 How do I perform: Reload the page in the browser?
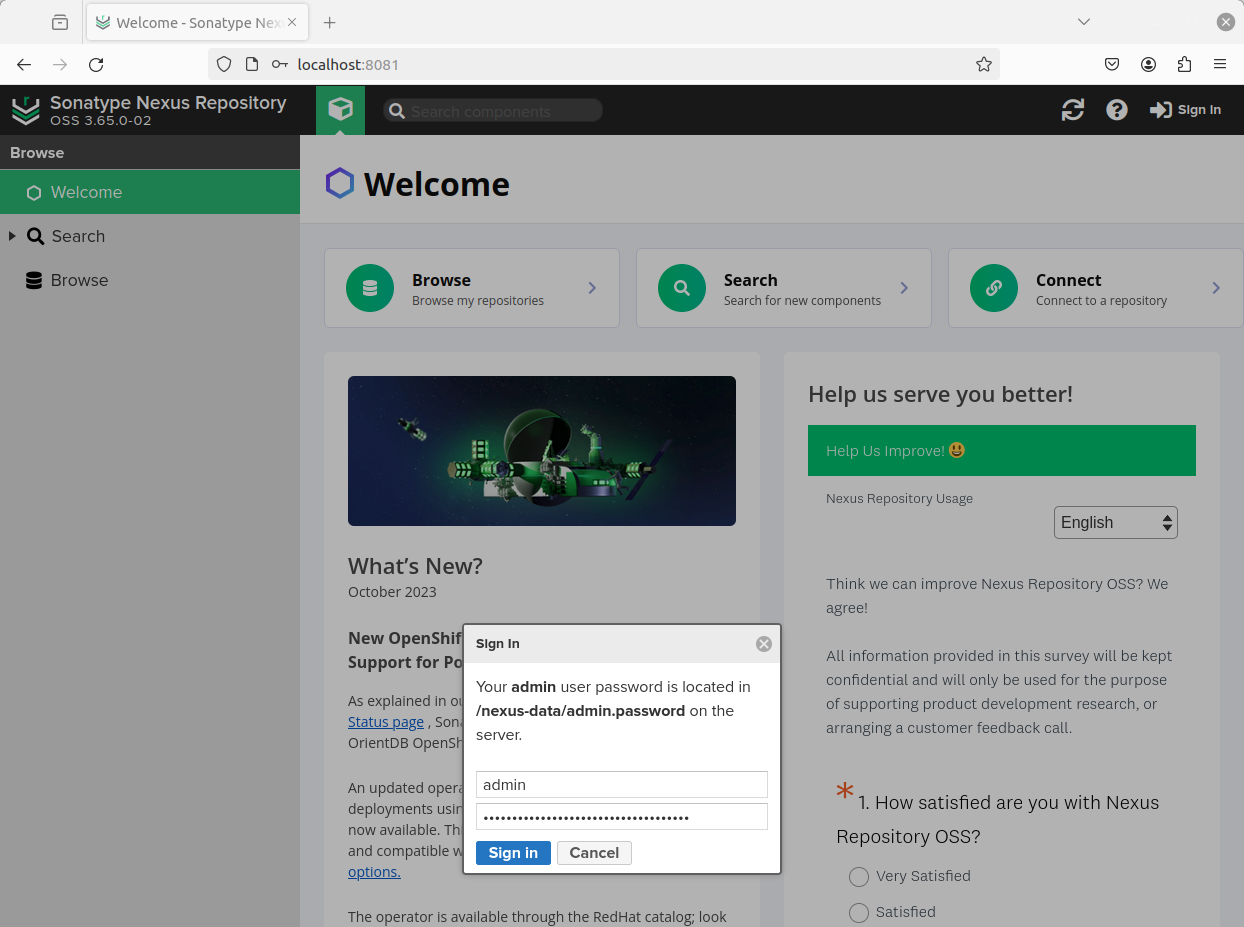96,64
